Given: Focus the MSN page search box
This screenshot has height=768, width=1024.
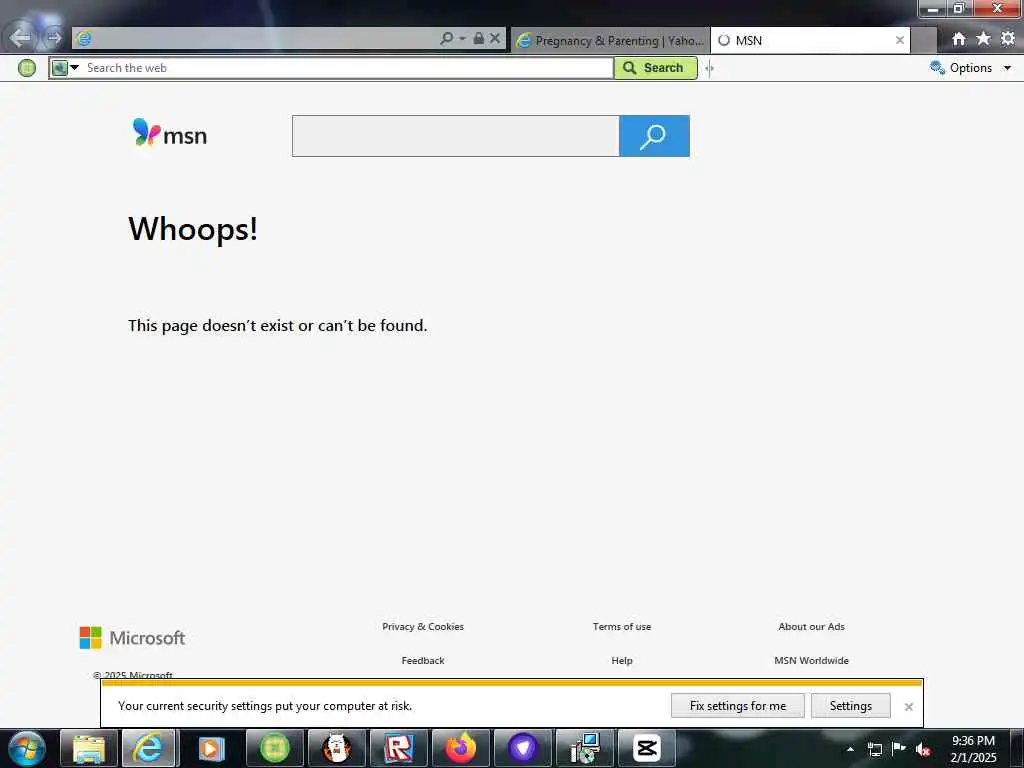Looking at the screenshot, I should click(455, 136).
